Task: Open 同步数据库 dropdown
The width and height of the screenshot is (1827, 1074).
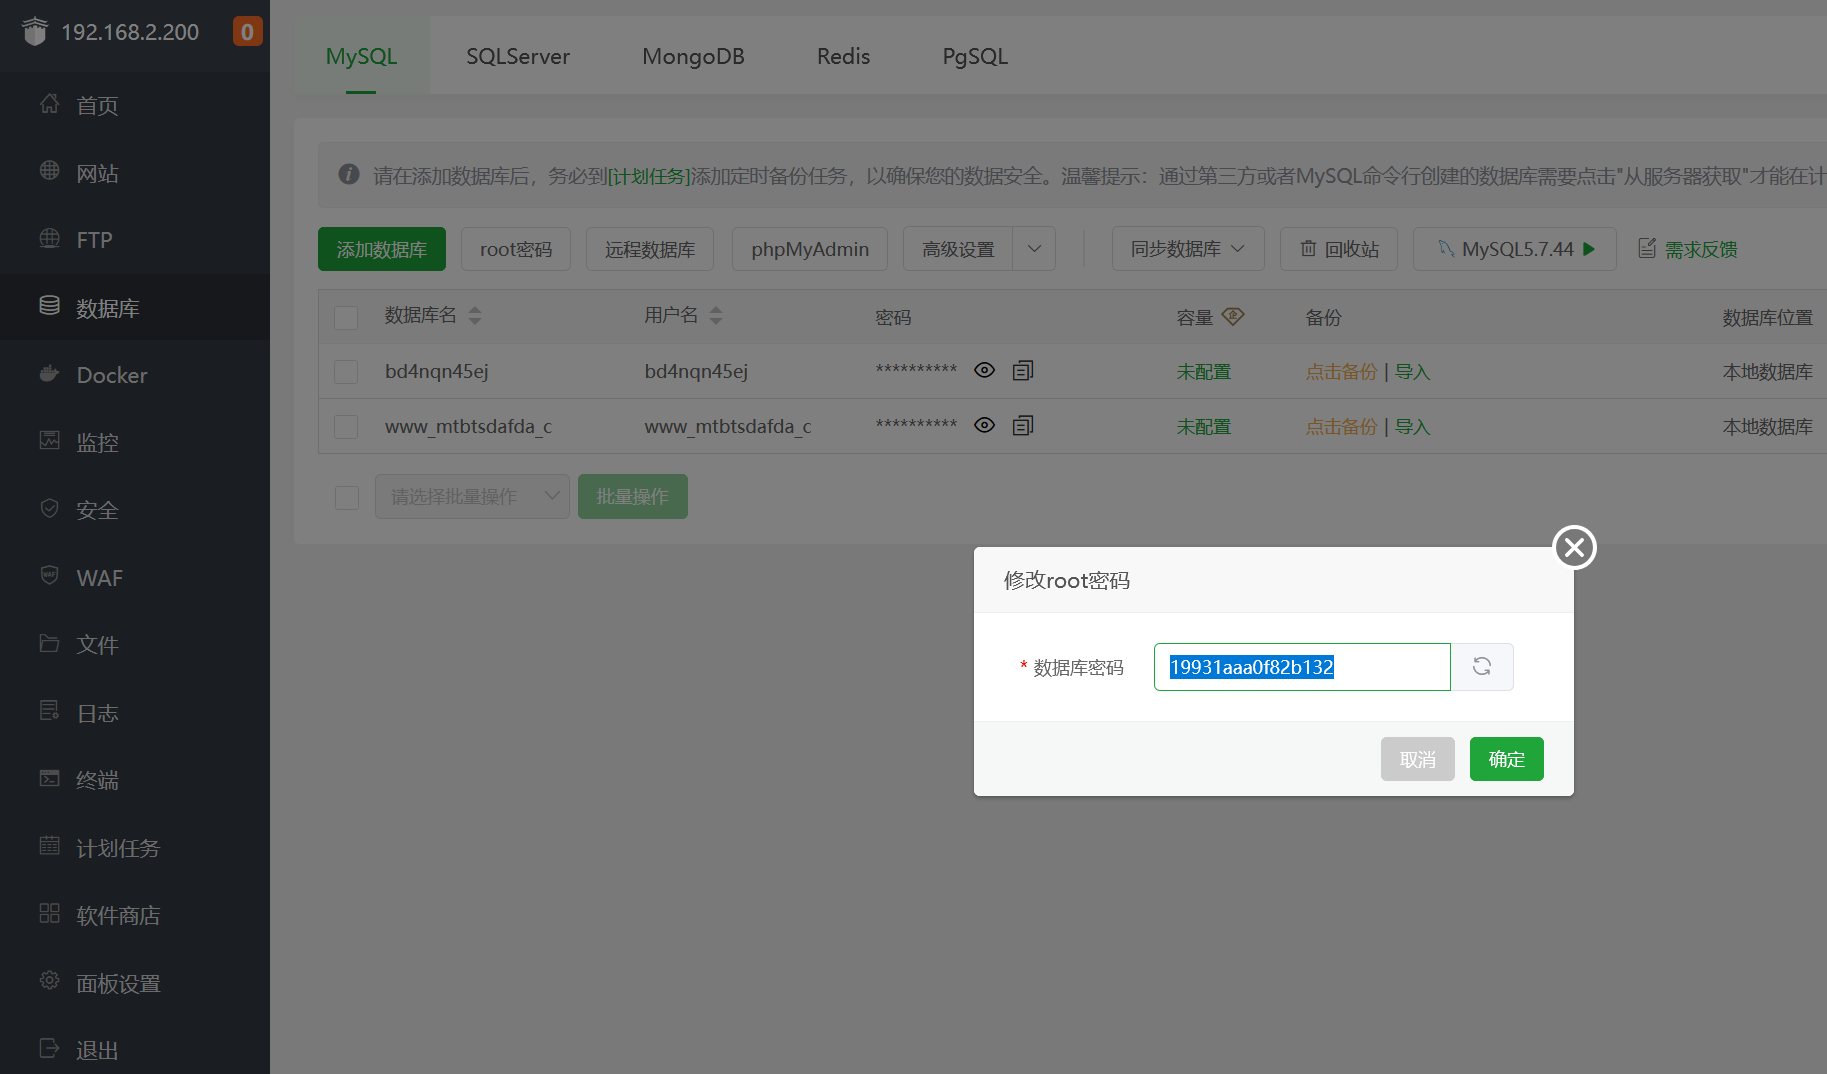Action: click(1188, 249)
